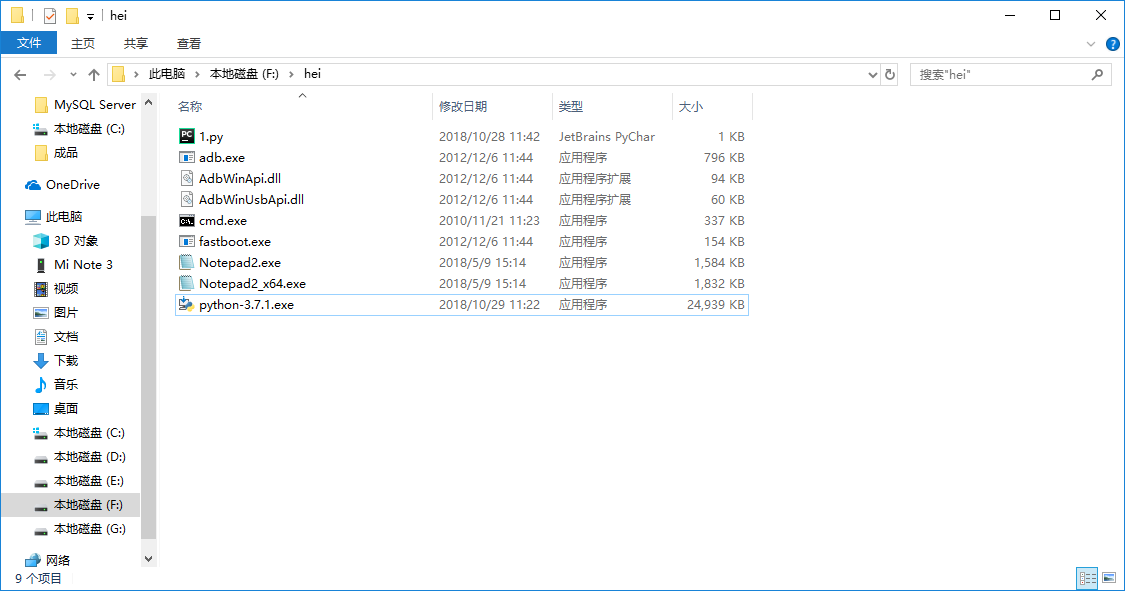
Task: Switch to the 查看 ribbon tab
Action: [189, 44]
